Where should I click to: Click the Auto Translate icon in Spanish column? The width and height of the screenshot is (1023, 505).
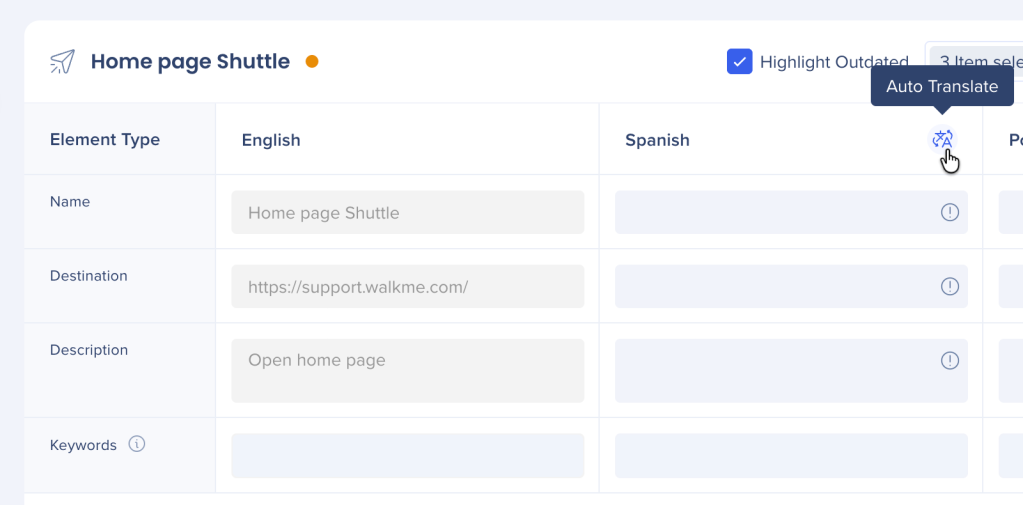(x=942, y=140)
